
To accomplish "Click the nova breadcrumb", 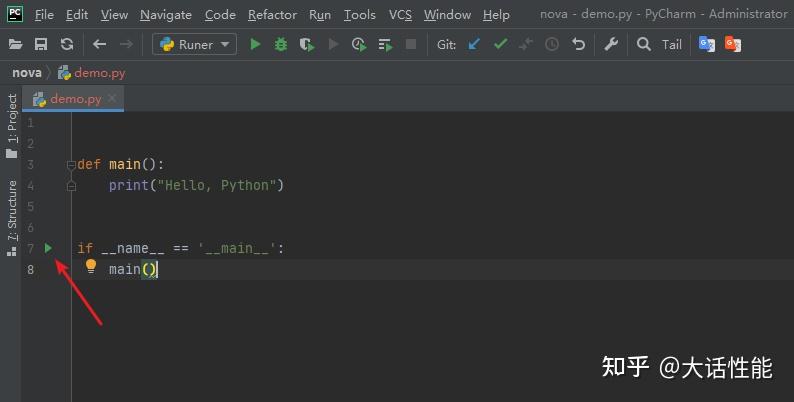I will coord(27,73).
